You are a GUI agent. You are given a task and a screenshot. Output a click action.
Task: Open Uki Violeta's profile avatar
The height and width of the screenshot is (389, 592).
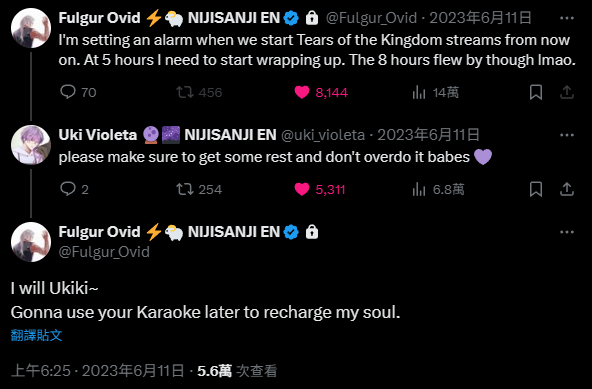click(31, 145)
